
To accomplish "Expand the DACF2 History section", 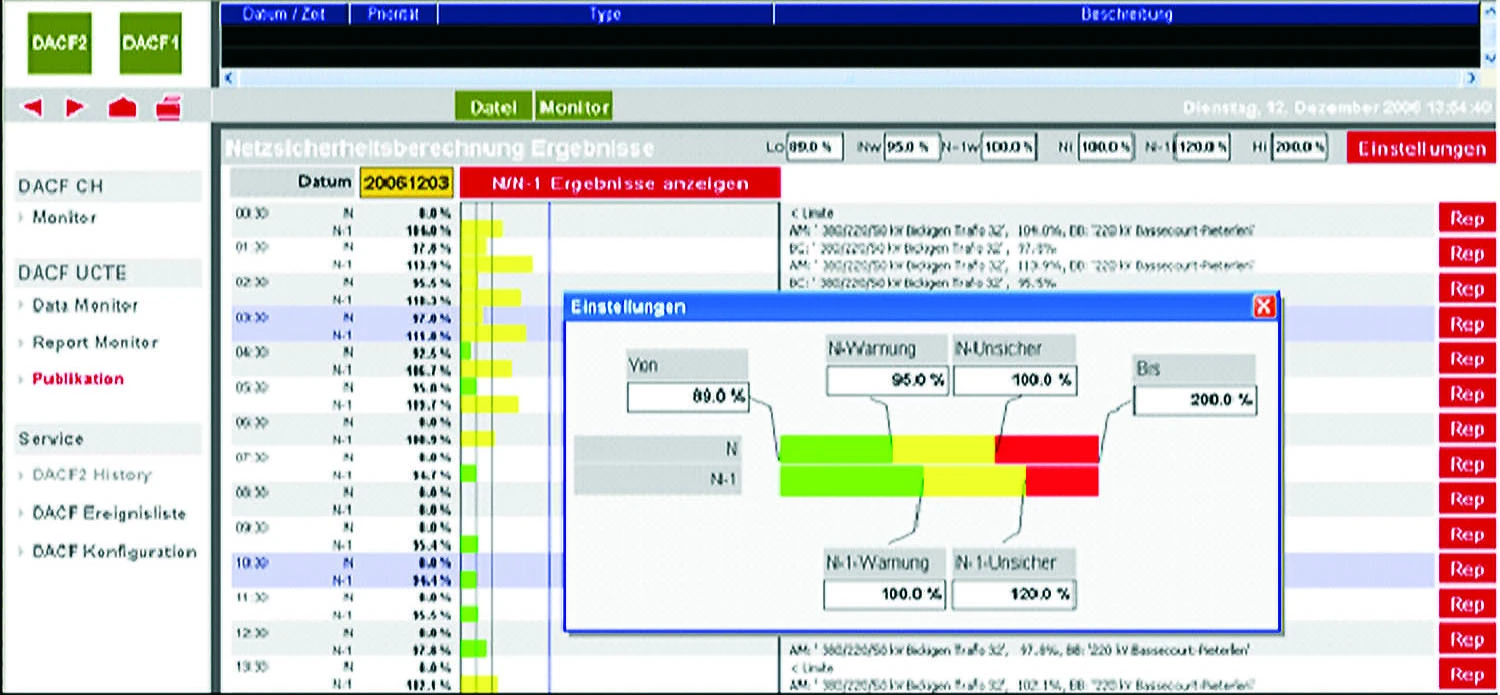I will pos(95,475).
